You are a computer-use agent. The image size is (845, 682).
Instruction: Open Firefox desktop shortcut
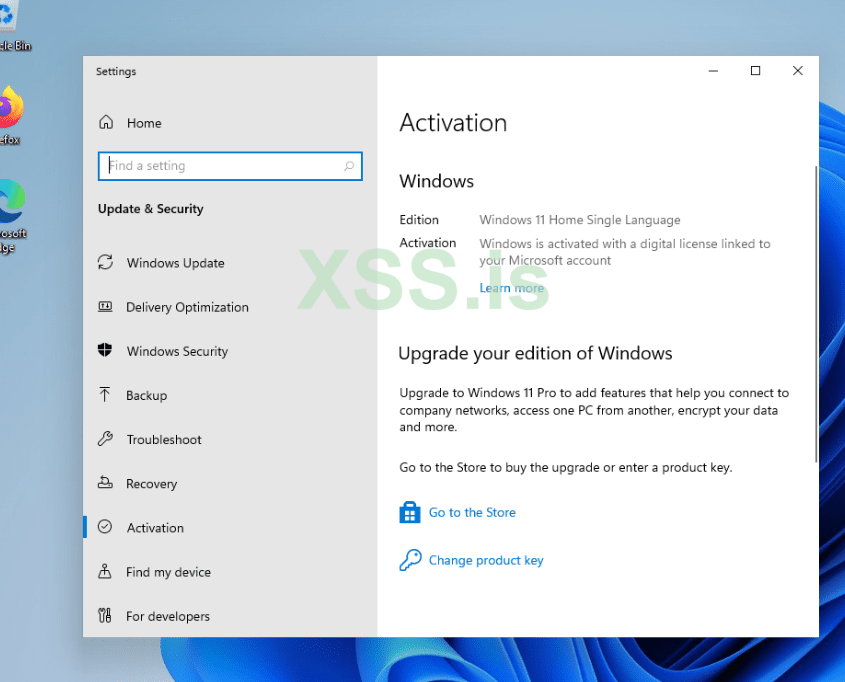point(10,115)
